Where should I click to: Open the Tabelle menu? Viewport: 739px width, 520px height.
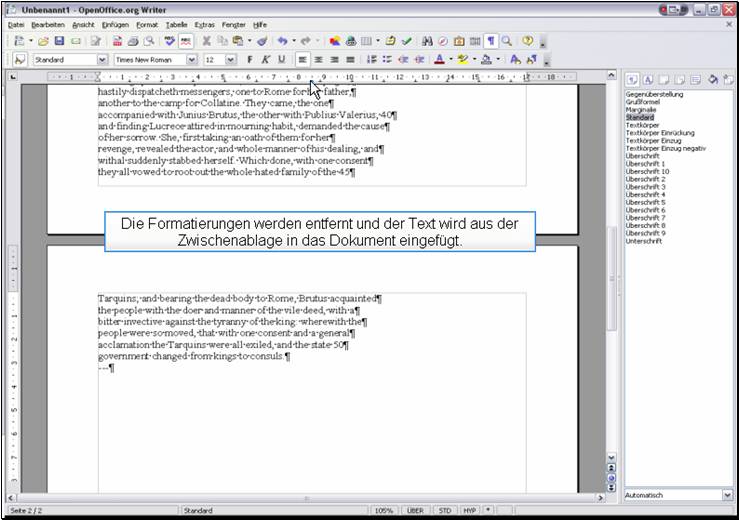176,24
